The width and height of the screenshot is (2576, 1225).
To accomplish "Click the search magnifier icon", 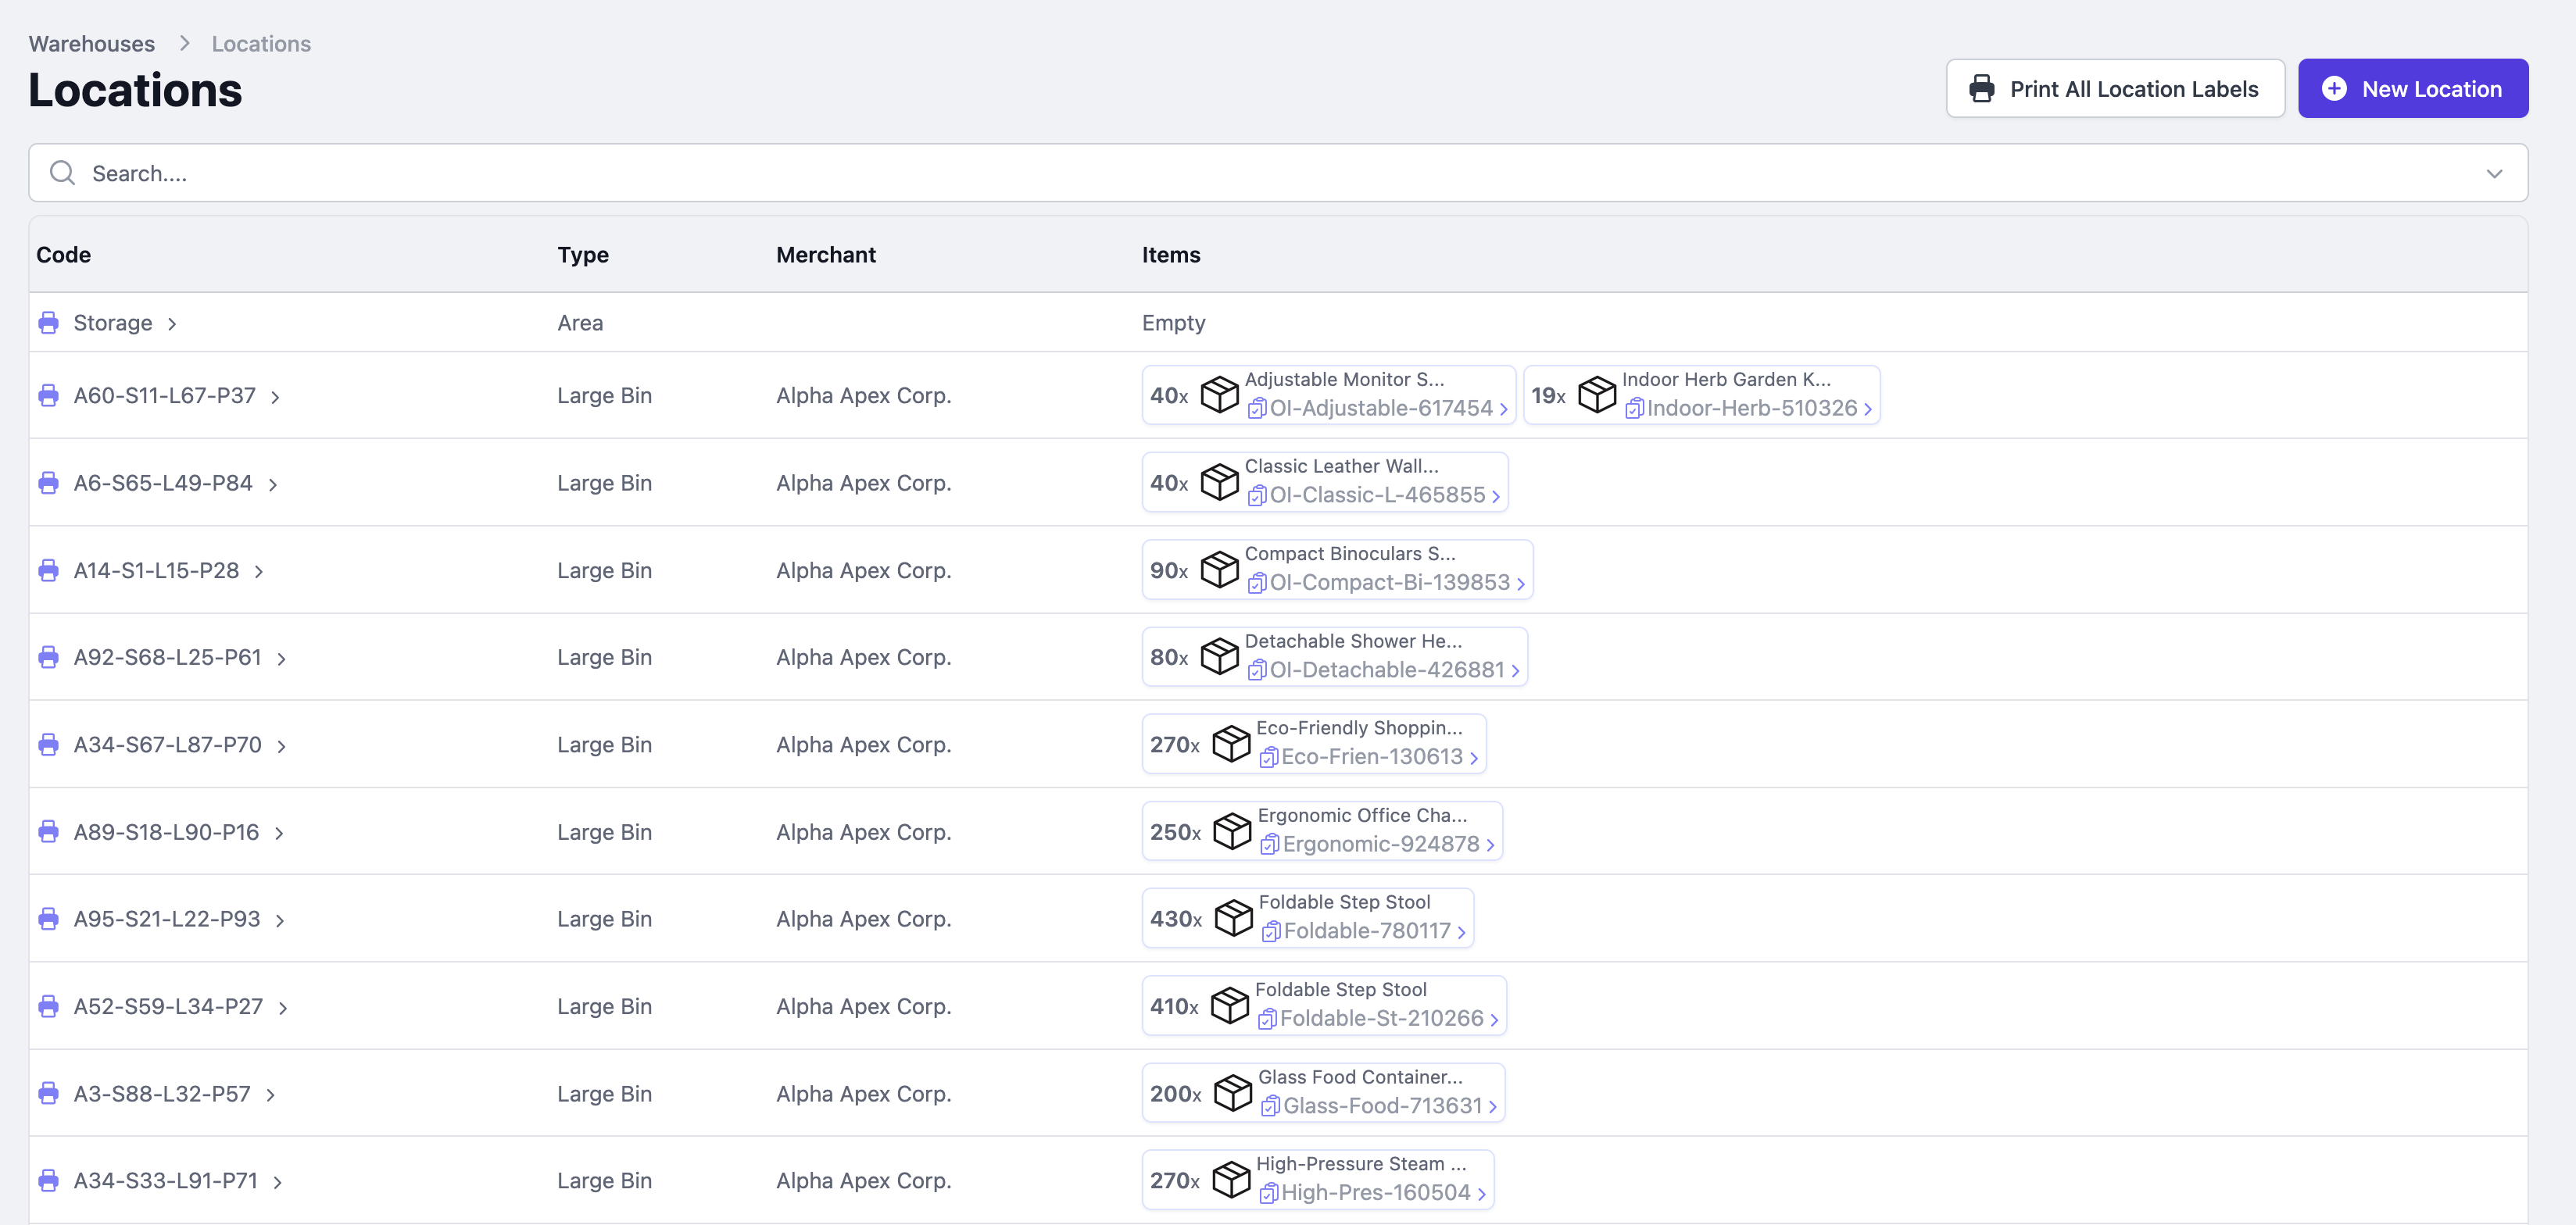I will coord(62,173).
